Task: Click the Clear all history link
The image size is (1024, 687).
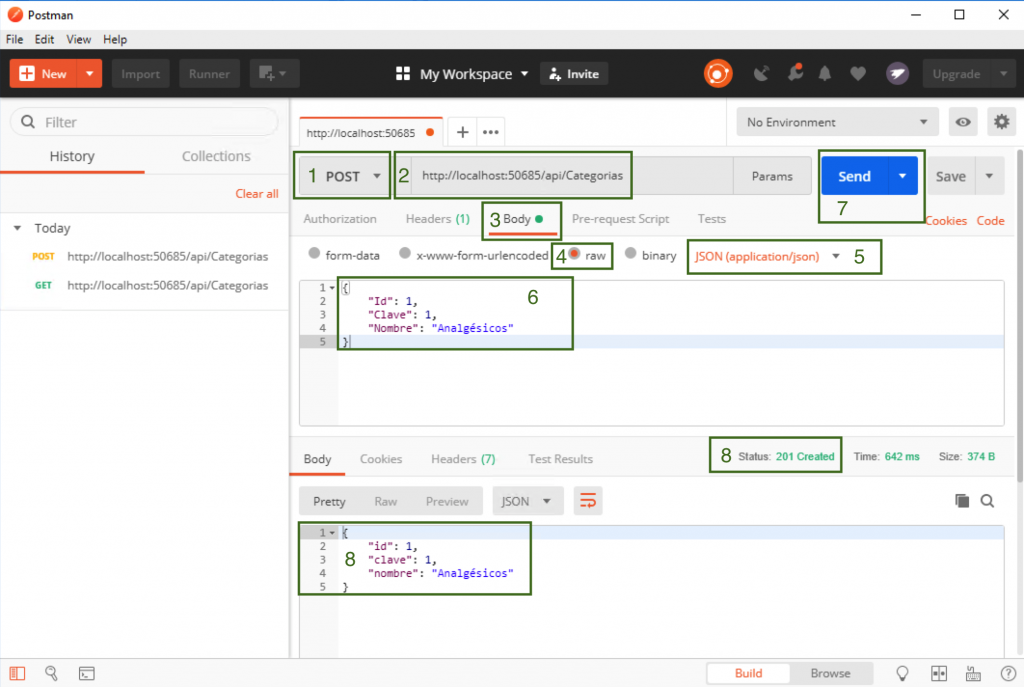Action: coord(257,193)
